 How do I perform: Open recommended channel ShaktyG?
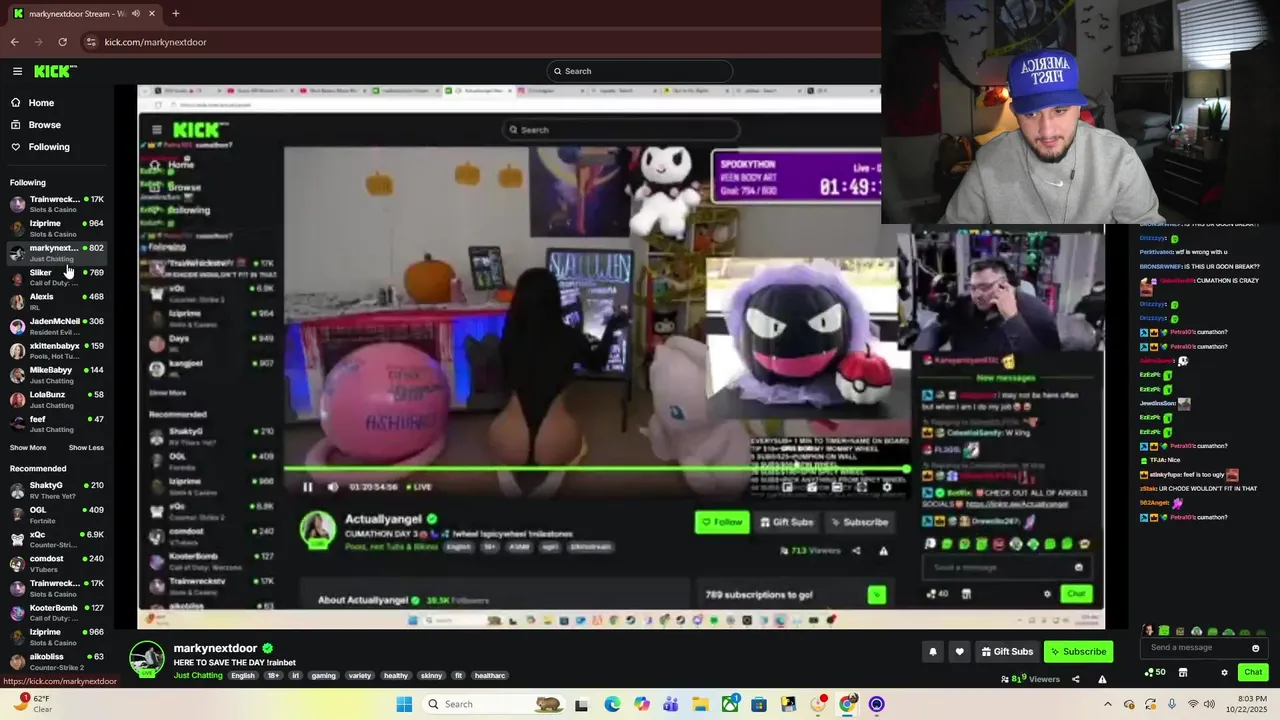[56, 490]
